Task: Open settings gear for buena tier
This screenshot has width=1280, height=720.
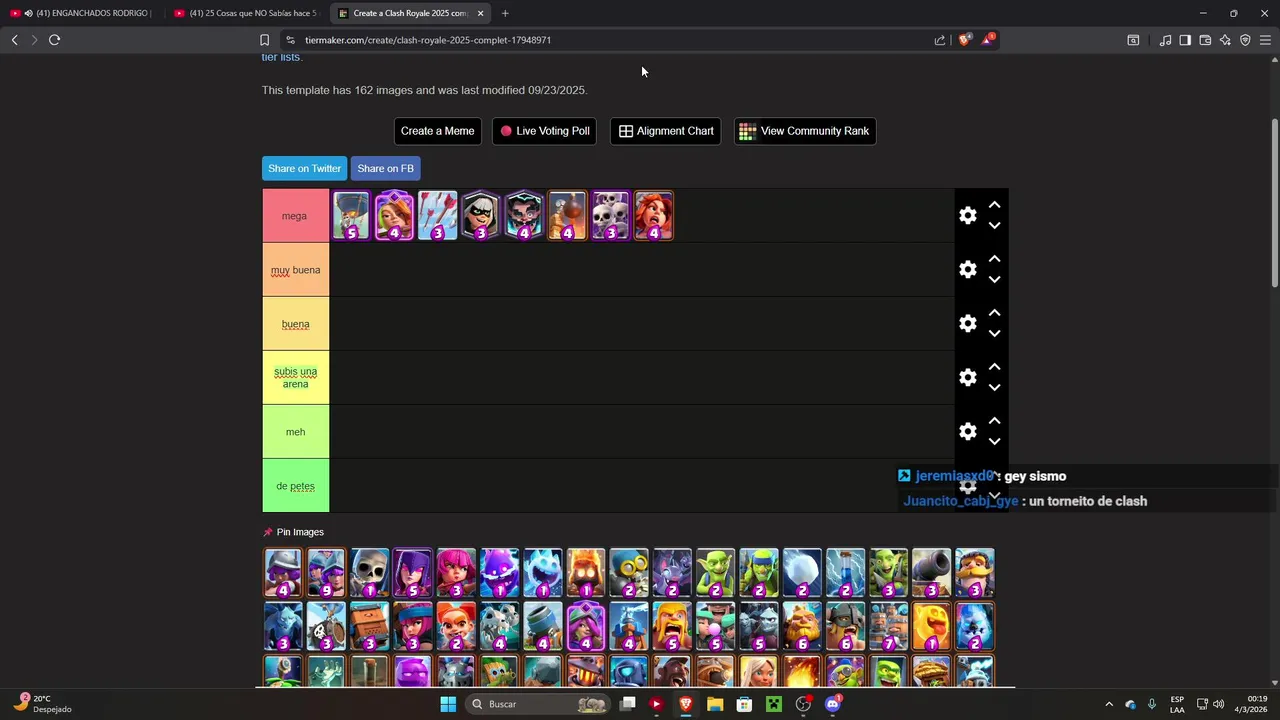Action: (x=967, y=323)
